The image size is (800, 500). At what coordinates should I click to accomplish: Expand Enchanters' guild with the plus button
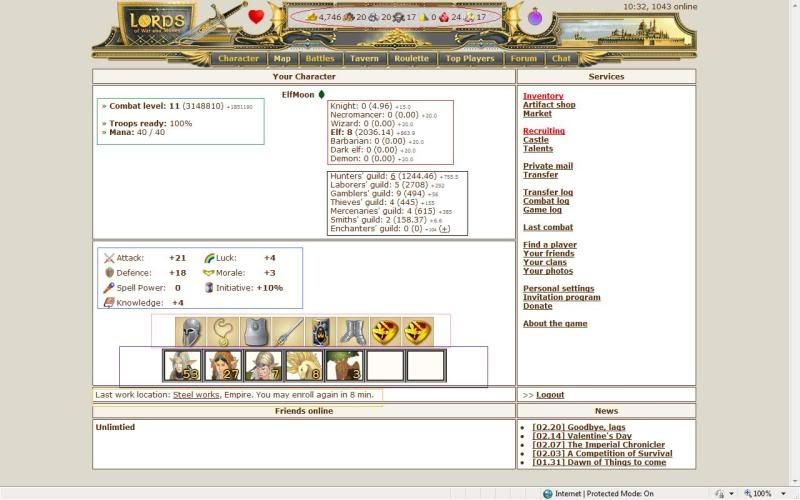pyautogui.click(x=444, y=229)
